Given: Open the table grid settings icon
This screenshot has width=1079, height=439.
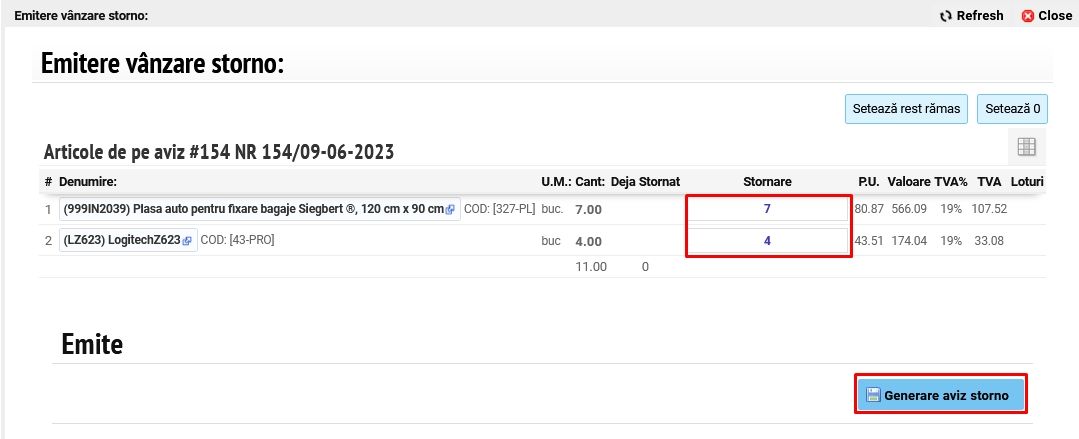Looking at the screenshot, I should 1026,147.
